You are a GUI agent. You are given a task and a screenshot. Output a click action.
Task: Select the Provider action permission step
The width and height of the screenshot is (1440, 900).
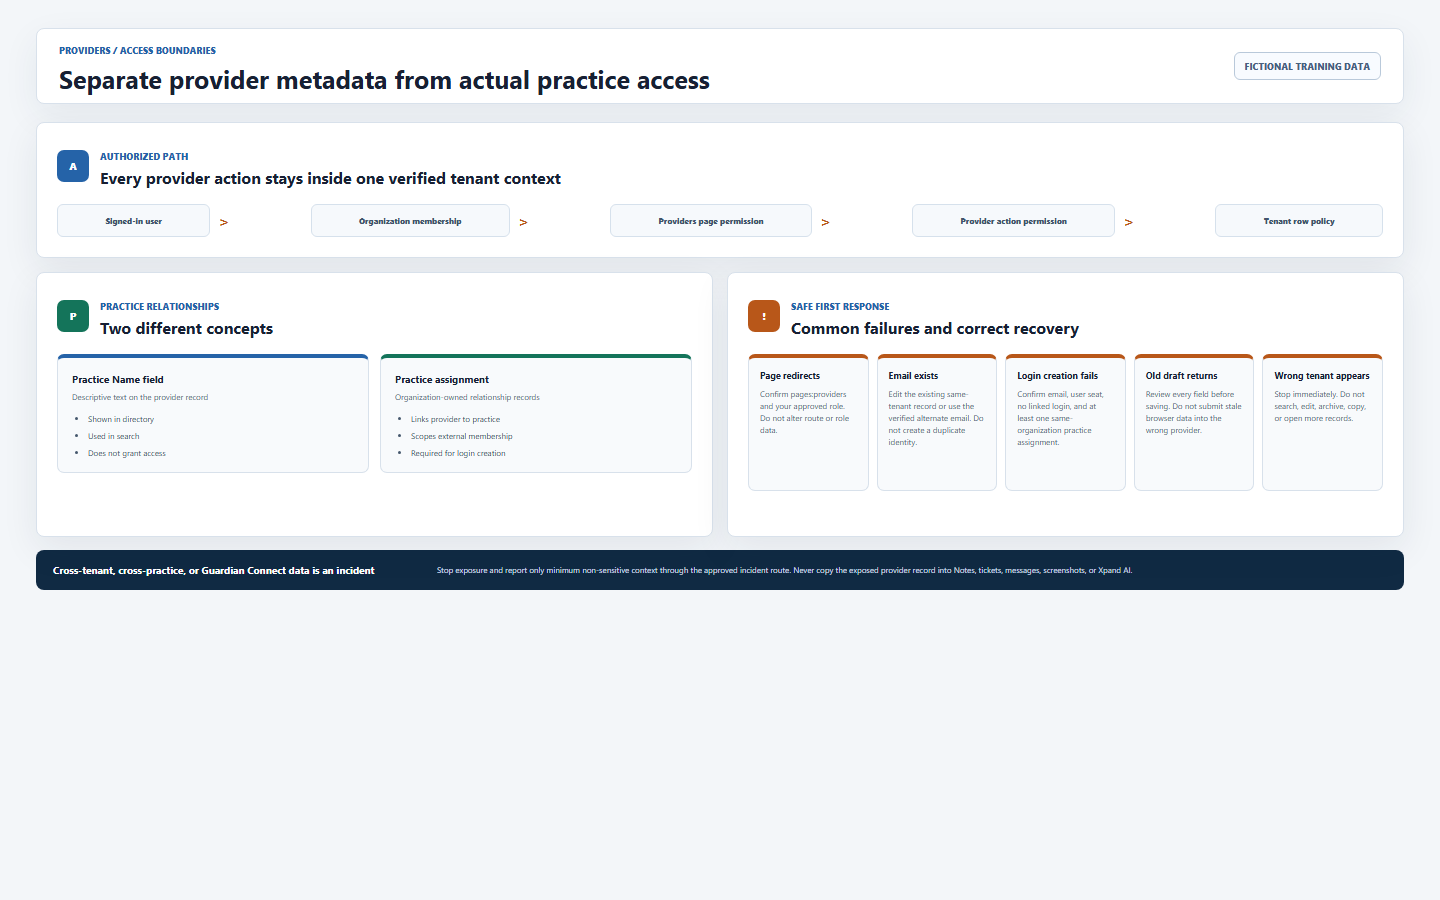[x=1013, y=221]
